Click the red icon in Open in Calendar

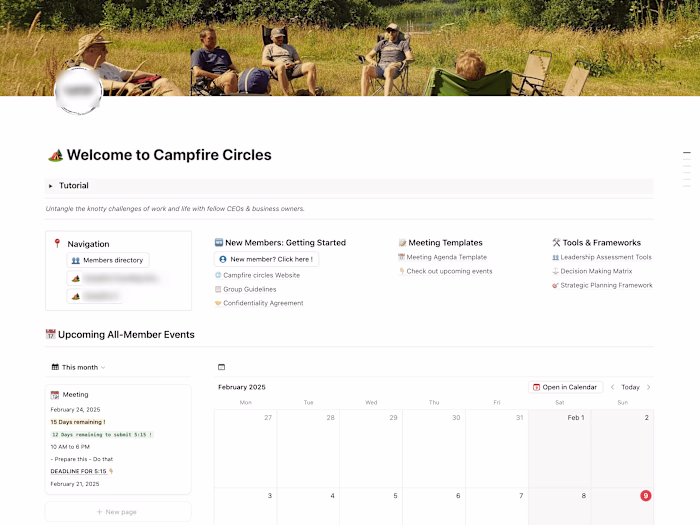[537, 387]
